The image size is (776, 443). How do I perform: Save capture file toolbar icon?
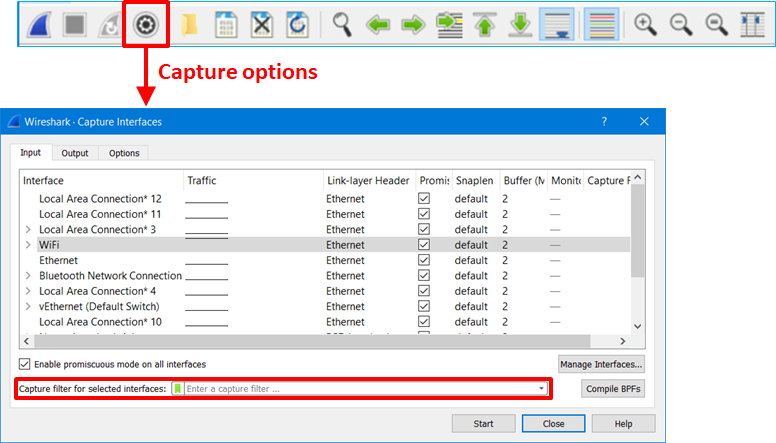(x=226, y=24)
